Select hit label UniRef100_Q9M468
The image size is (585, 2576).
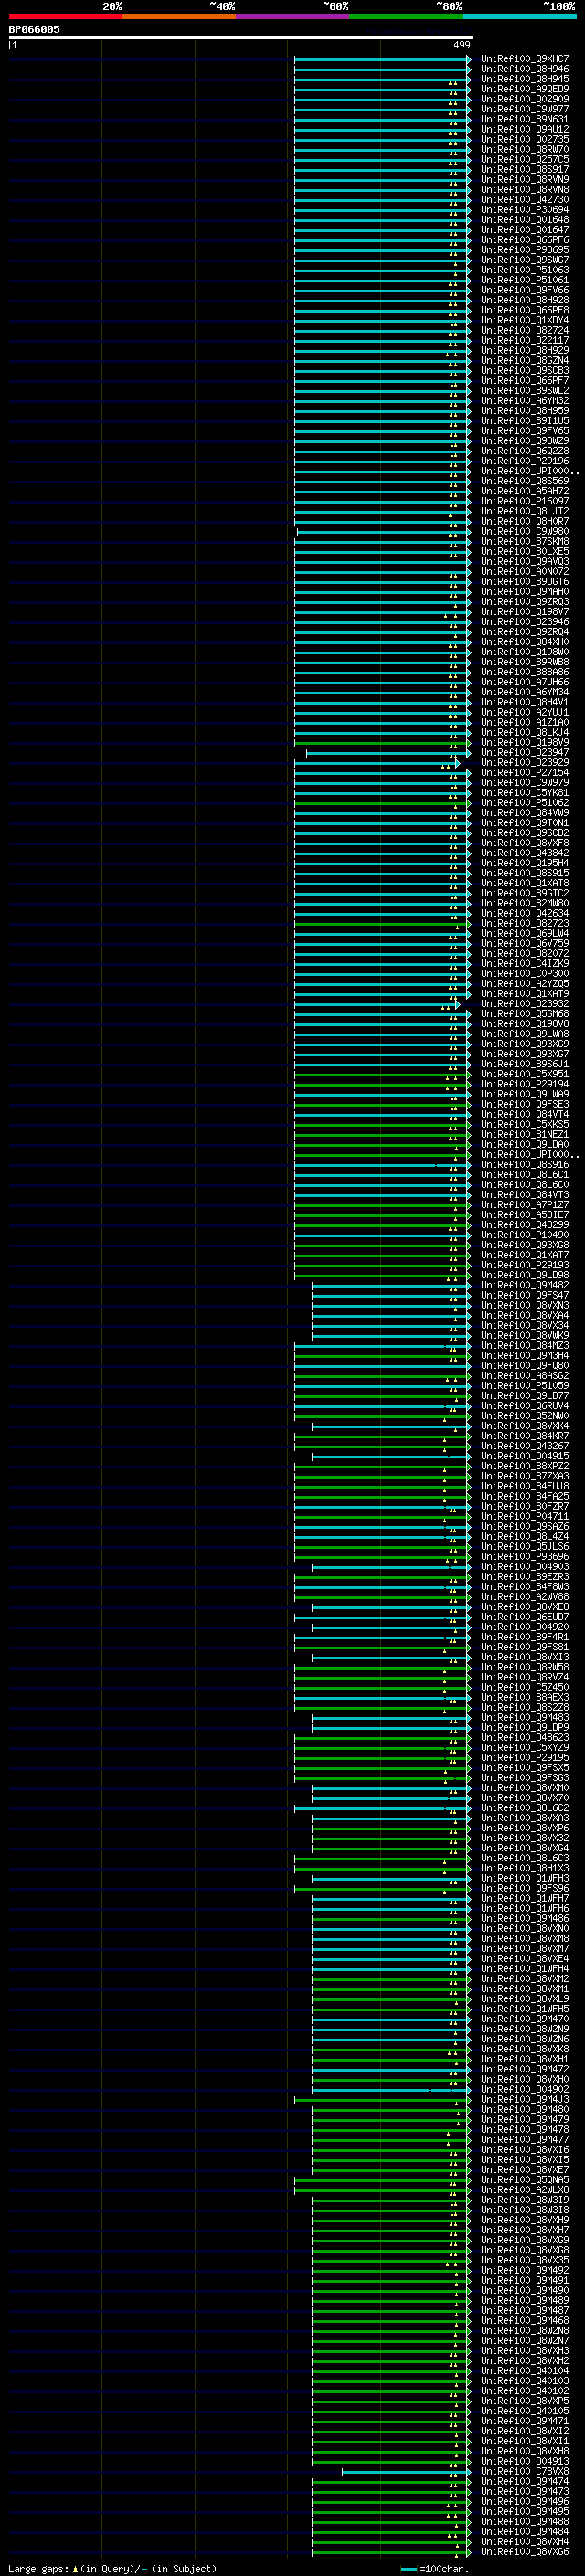[525, 2321]
